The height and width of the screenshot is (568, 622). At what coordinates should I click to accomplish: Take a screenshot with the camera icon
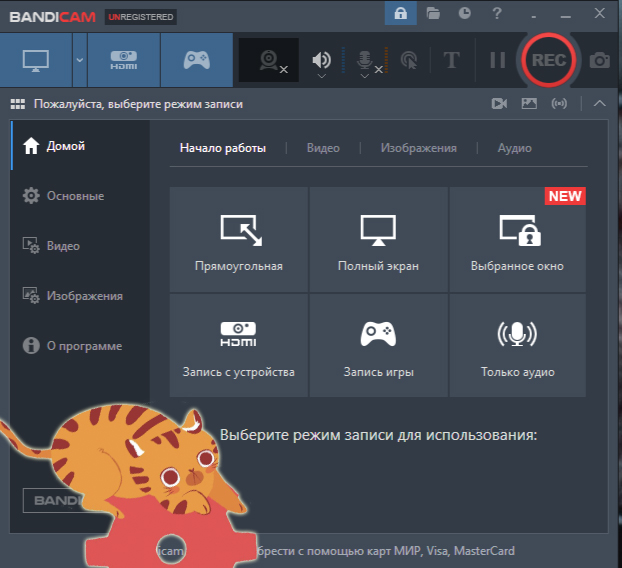(x=599, y=60)
